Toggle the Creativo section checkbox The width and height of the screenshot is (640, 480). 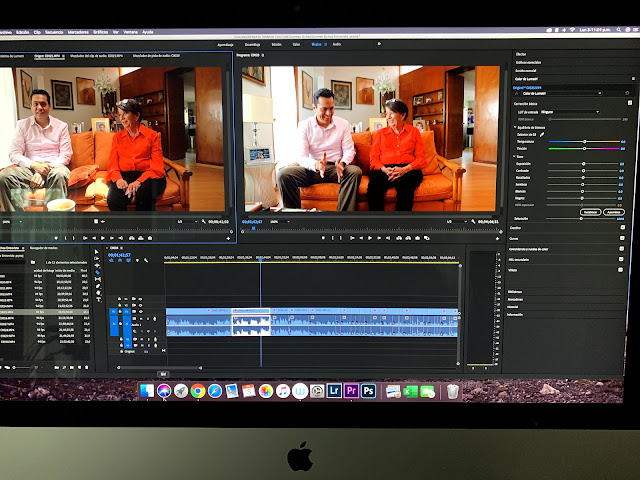click(x=622, y=228)
